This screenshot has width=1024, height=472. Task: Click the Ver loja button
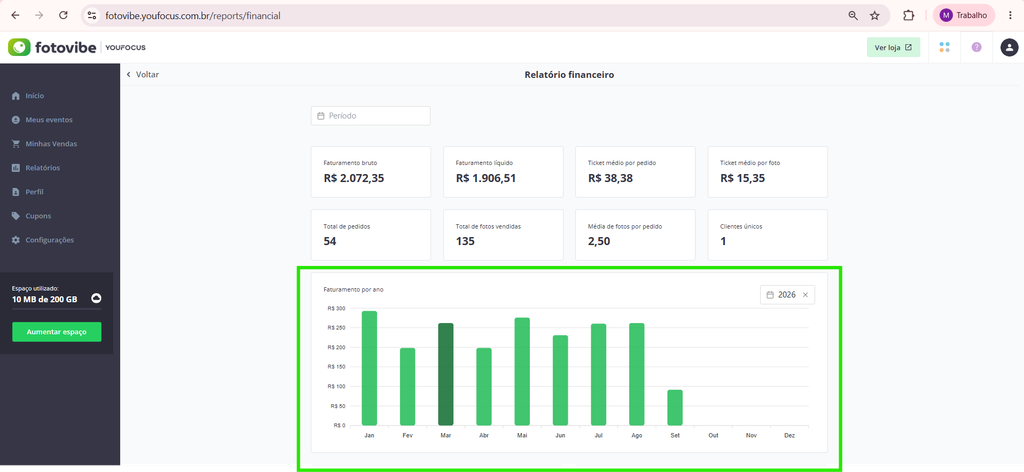point(893,47)
